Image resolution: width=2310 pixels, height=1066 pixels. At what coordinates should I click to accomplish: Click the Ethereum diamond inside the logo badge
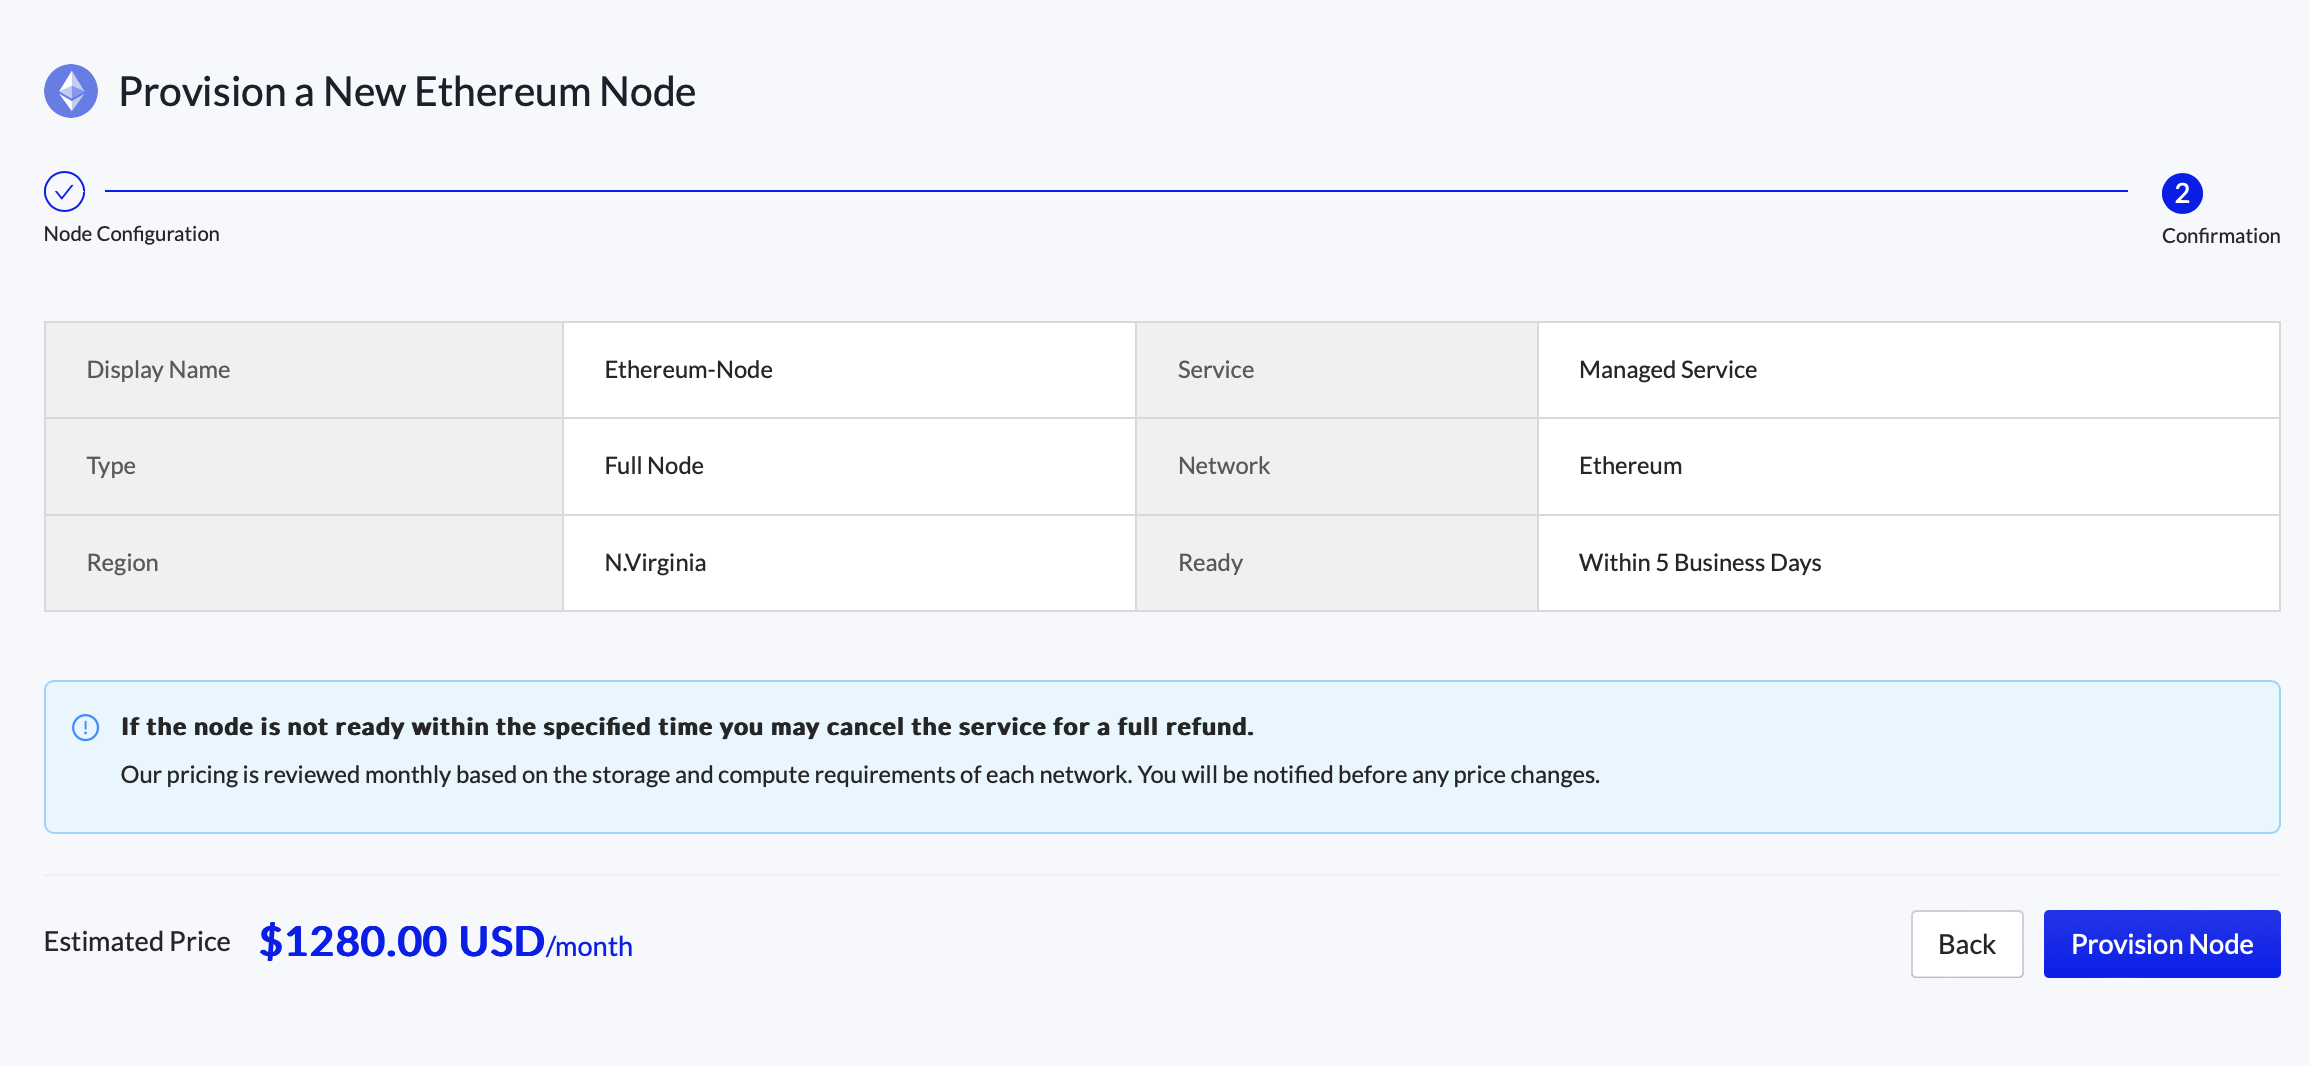click(x=70, y=91)
